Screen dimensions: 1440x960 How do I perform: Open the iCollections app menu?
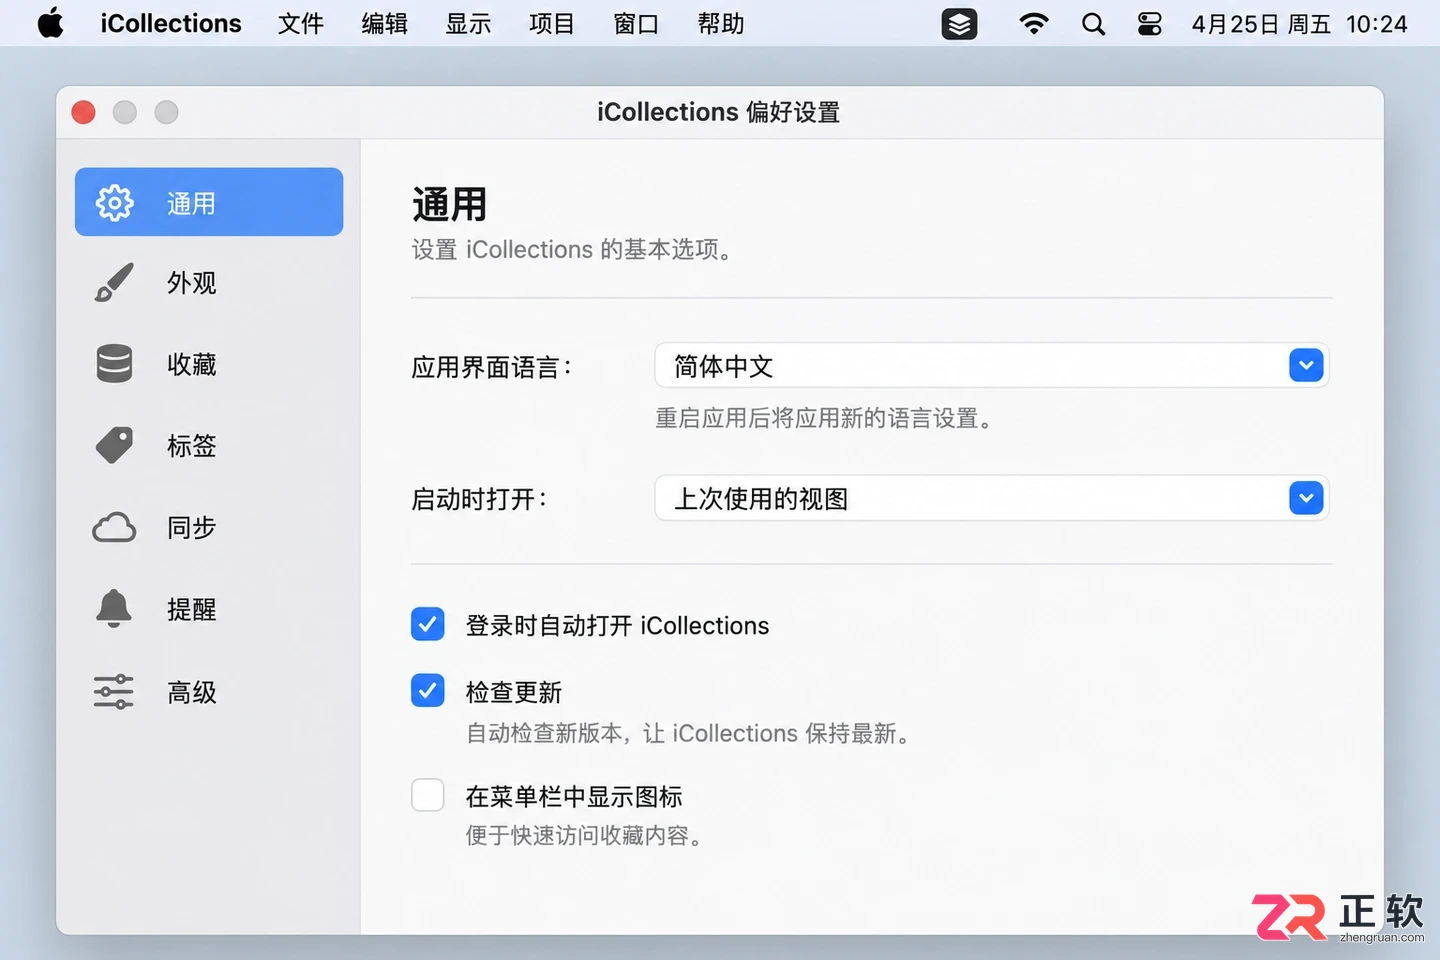pyautogui.click(x=171, y=24)
